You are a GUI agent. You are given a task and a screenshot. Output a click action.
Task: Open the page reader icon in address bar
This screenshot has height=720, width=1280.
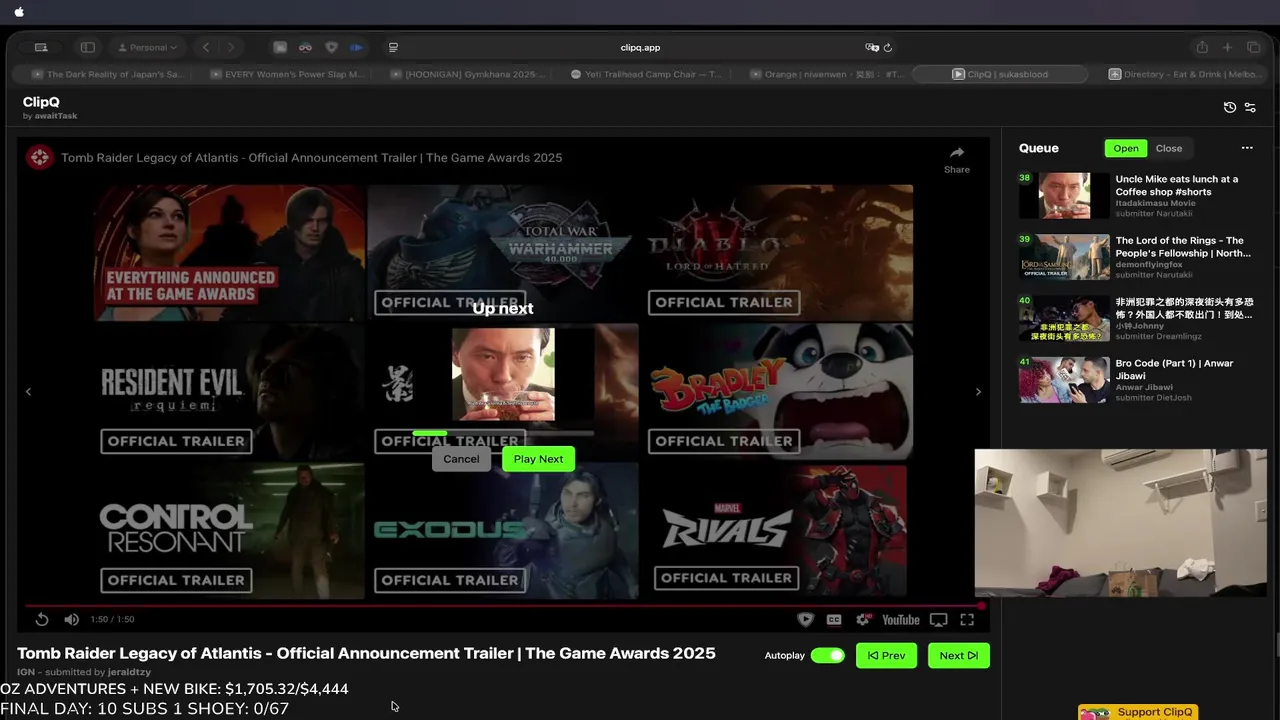click(393, 47)
